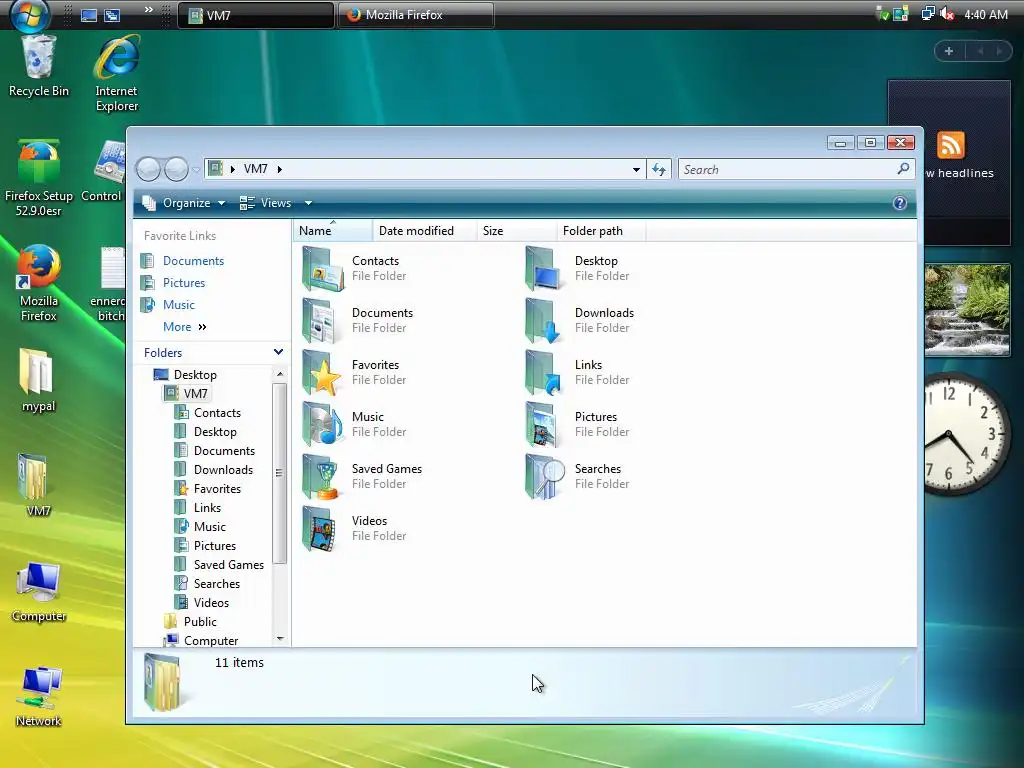Select the Music folder icon in file list
The width and height of the screenshot is (1024, 768).
click(323, 424)
